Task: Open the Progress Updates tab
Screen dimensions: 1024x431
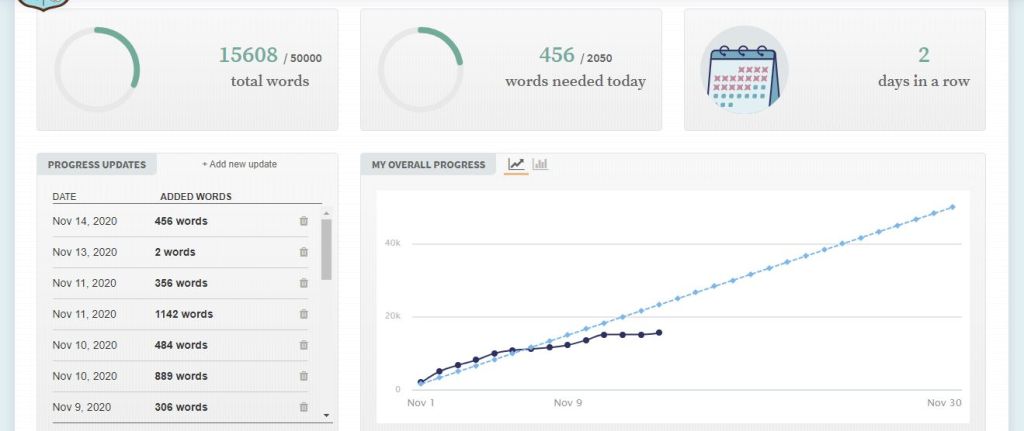Action: pyautogui.click(x=97, y=165)
